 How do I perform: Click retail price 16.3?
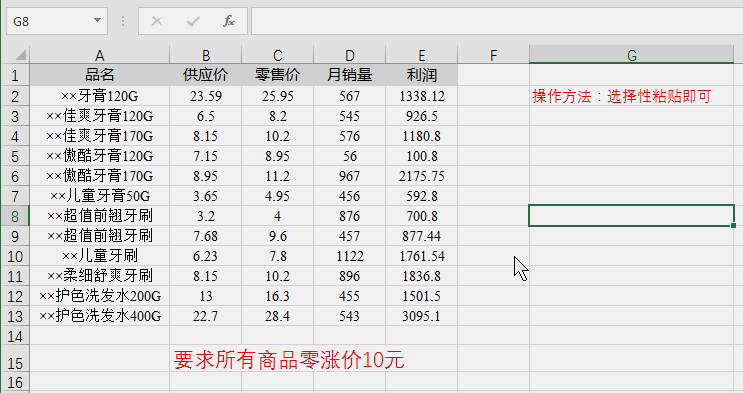pos(278,296)
